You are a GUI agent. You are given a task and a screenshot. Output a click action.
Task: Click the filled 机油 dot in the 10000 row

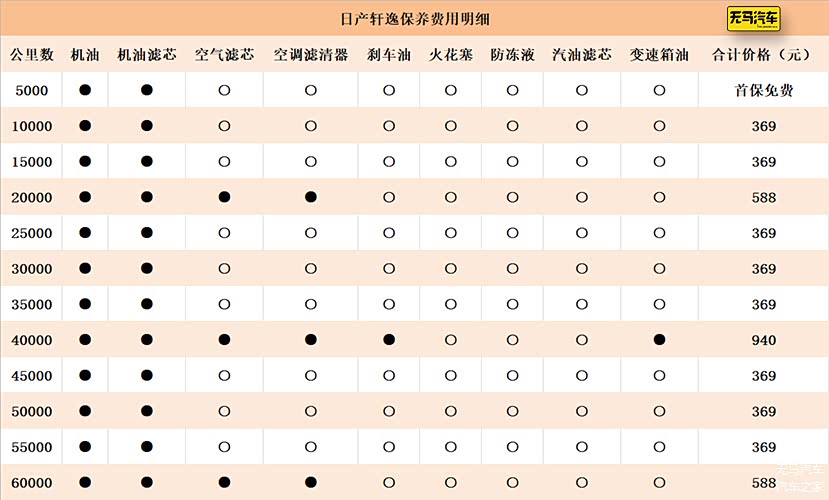(85, 126)
